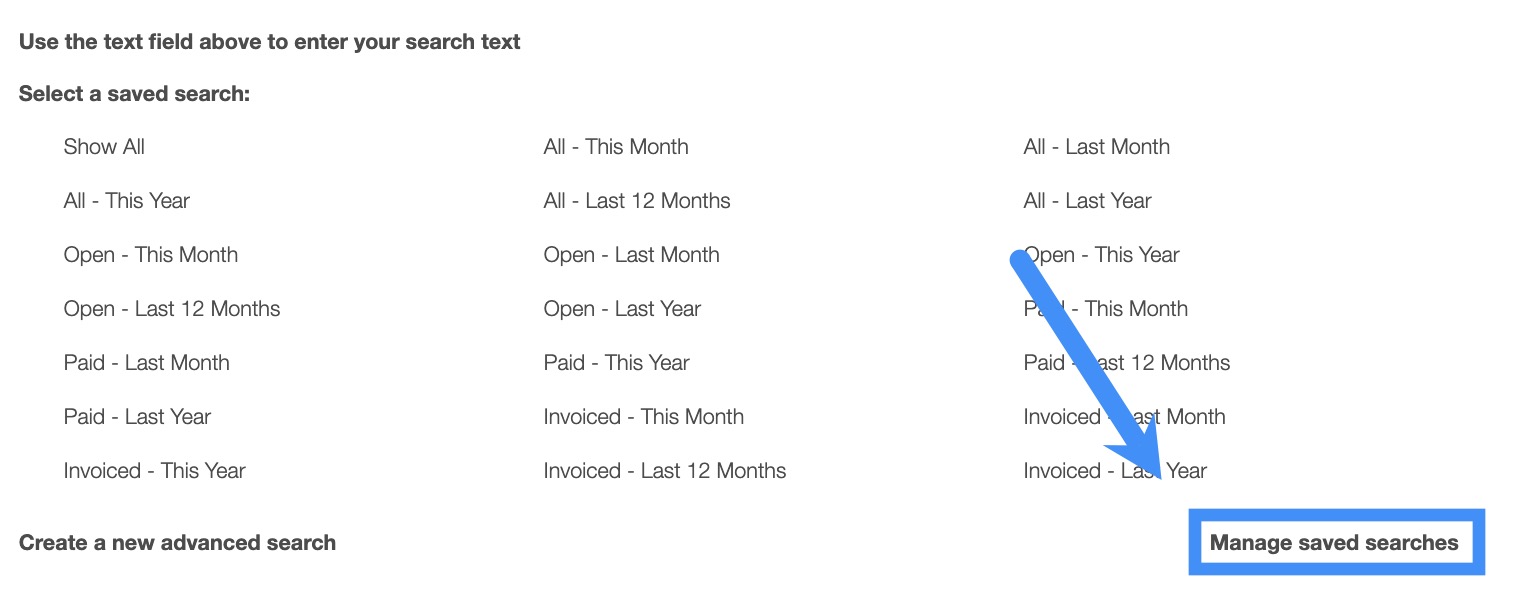Viewport: 1522px width, 590px height.
Task: Select Invoiced - This Month saved search
Action: tap(643, 417)
